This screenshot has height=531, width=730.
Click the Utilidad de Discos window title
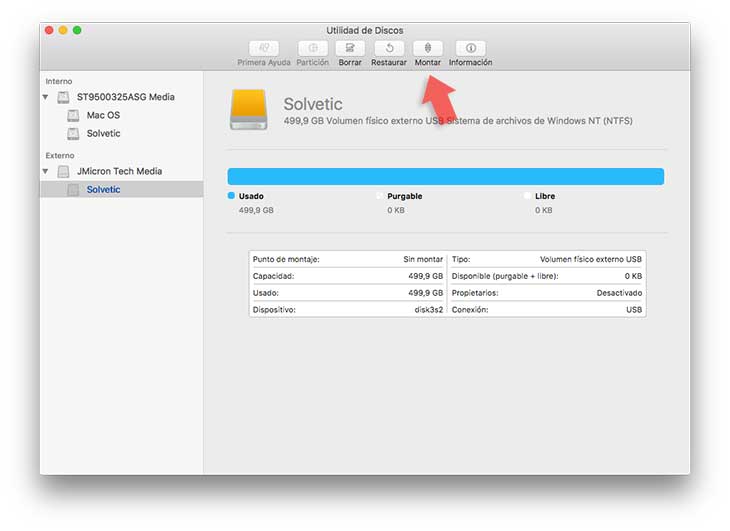click(x=365, y=30)
